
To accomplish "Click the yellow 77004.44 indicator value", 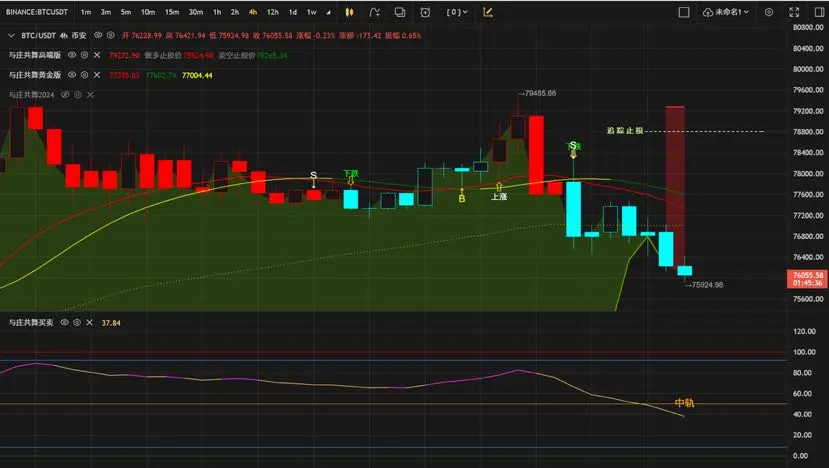I will pos(197,75).
